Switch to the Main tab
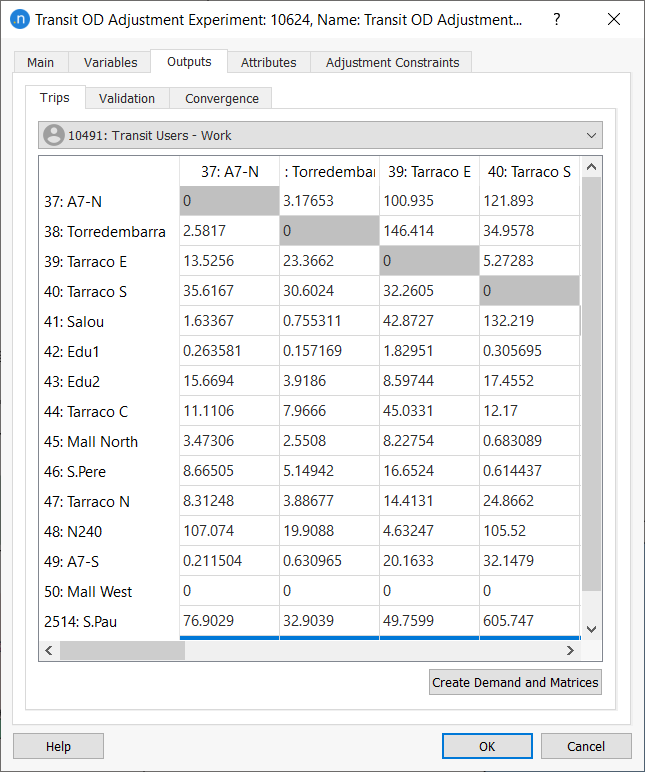This screenshot has width=645, height=772. pyautogui.click(x=40, y=63)
